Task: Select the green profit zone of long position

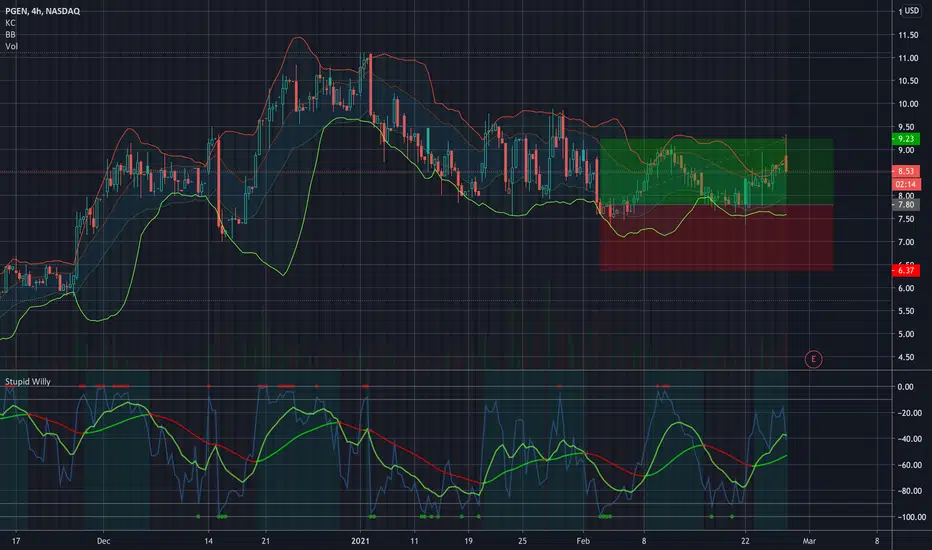Action: tap(716, 172)
